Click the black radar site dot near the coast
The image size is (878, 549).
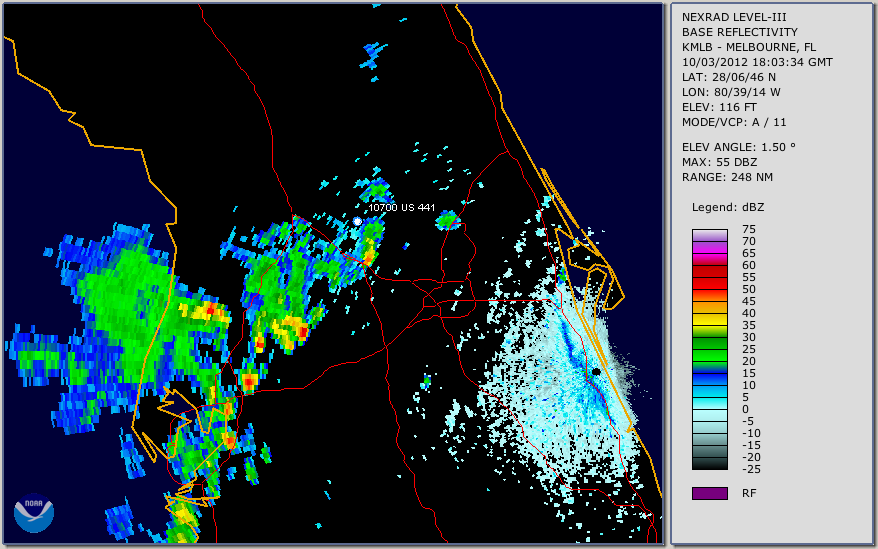click(596, 372)
